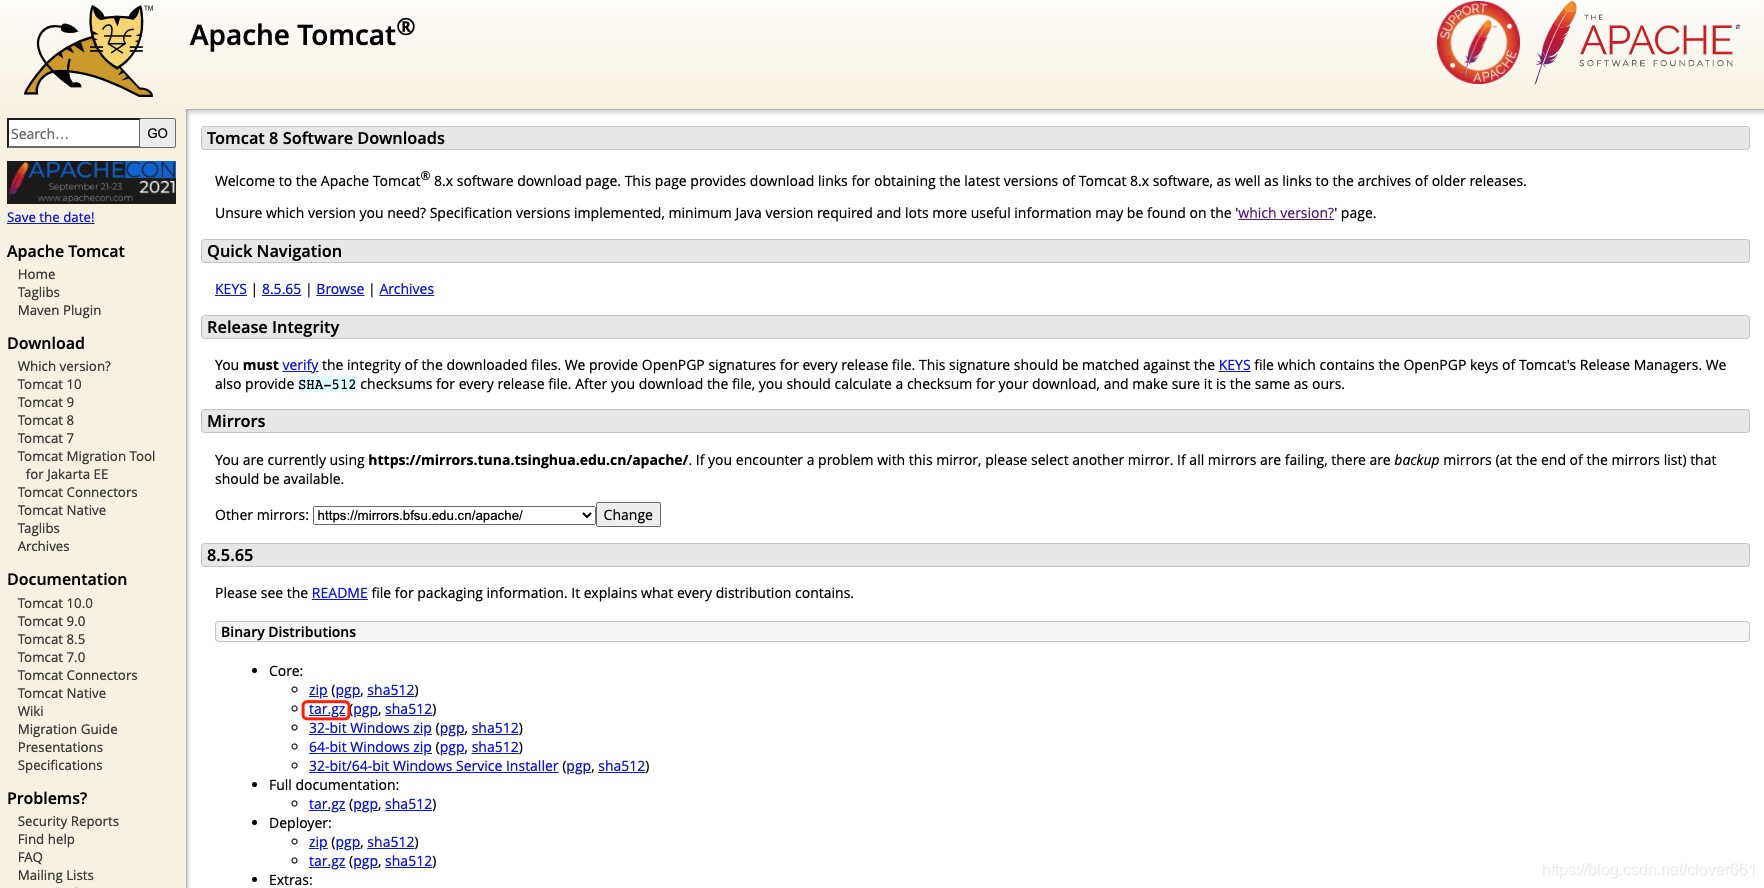
Task: Open the 'which version?' page link
Action: [x=1286, y=213]
